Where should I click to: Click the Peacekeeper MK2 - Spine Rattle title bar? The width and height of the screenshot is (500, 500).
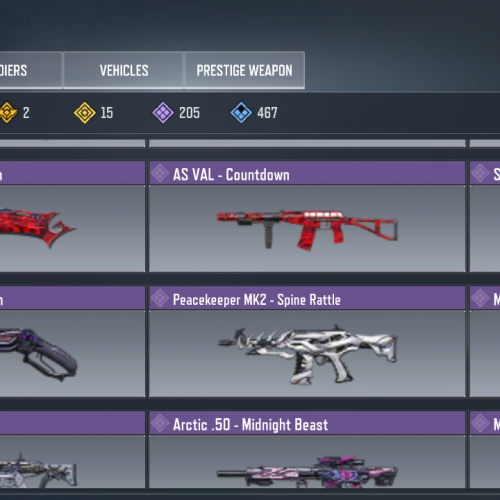pos(307,298)
